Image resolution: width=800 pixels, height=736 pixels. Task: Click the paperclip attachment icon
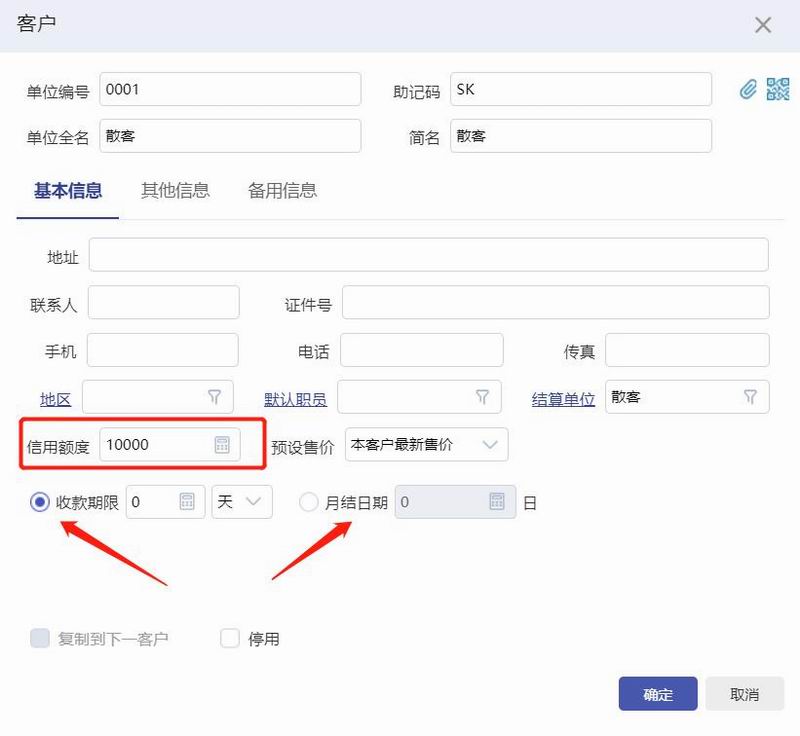tap(748, 90)
